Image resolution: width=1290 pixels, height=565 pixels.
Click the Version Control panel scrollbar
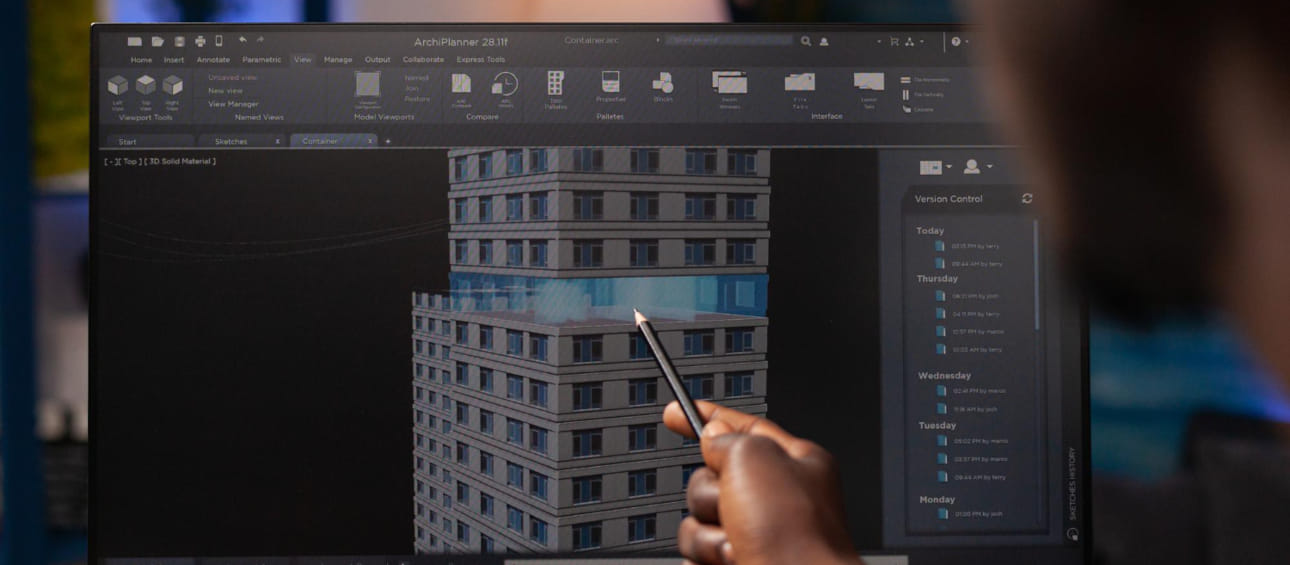(1035, 280)
